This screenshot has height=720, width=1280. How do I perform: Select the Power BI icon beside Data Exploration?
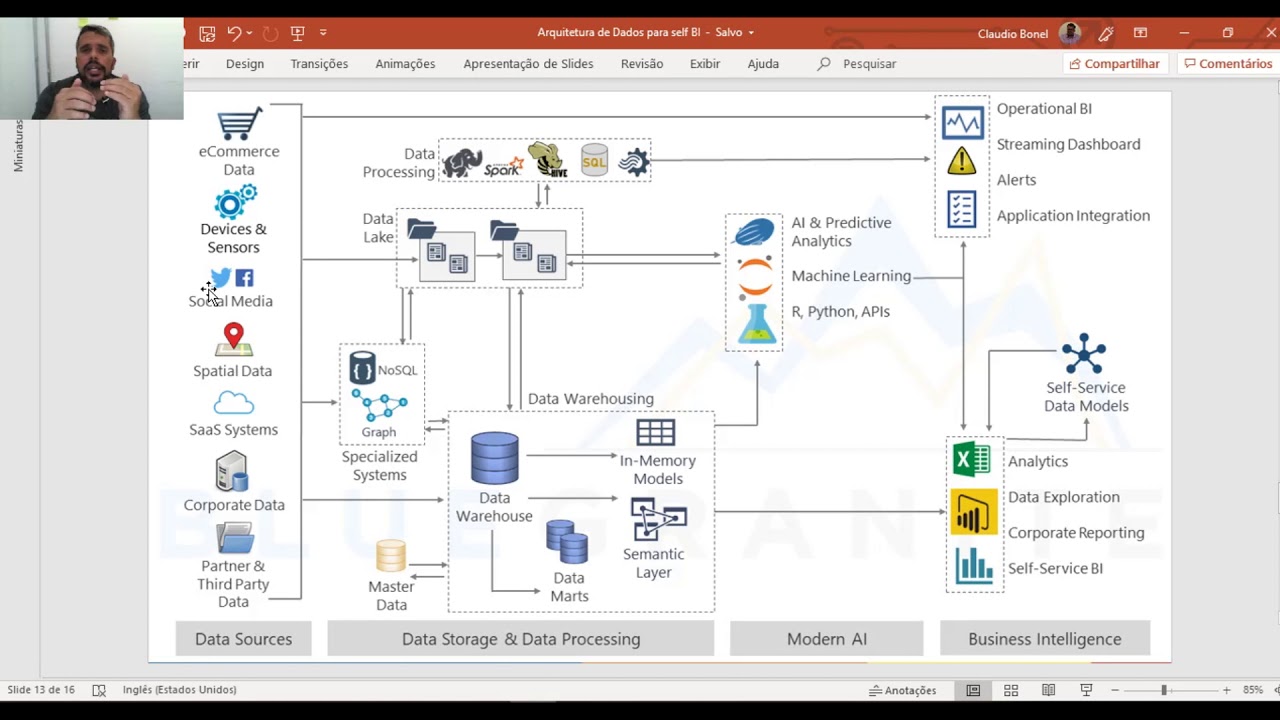[x=973, y=512]
